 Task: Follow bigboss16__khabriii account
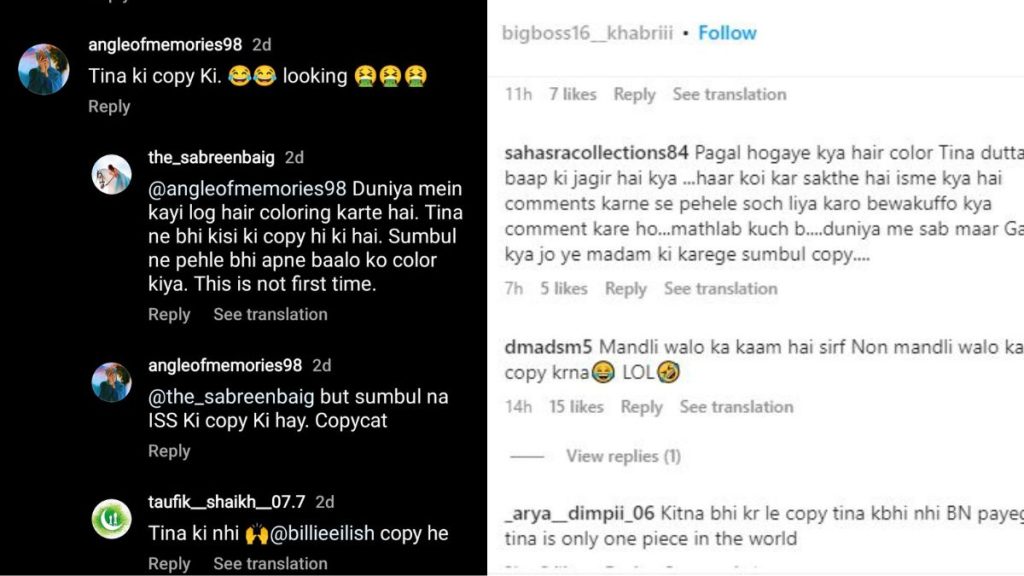(727, 33)
